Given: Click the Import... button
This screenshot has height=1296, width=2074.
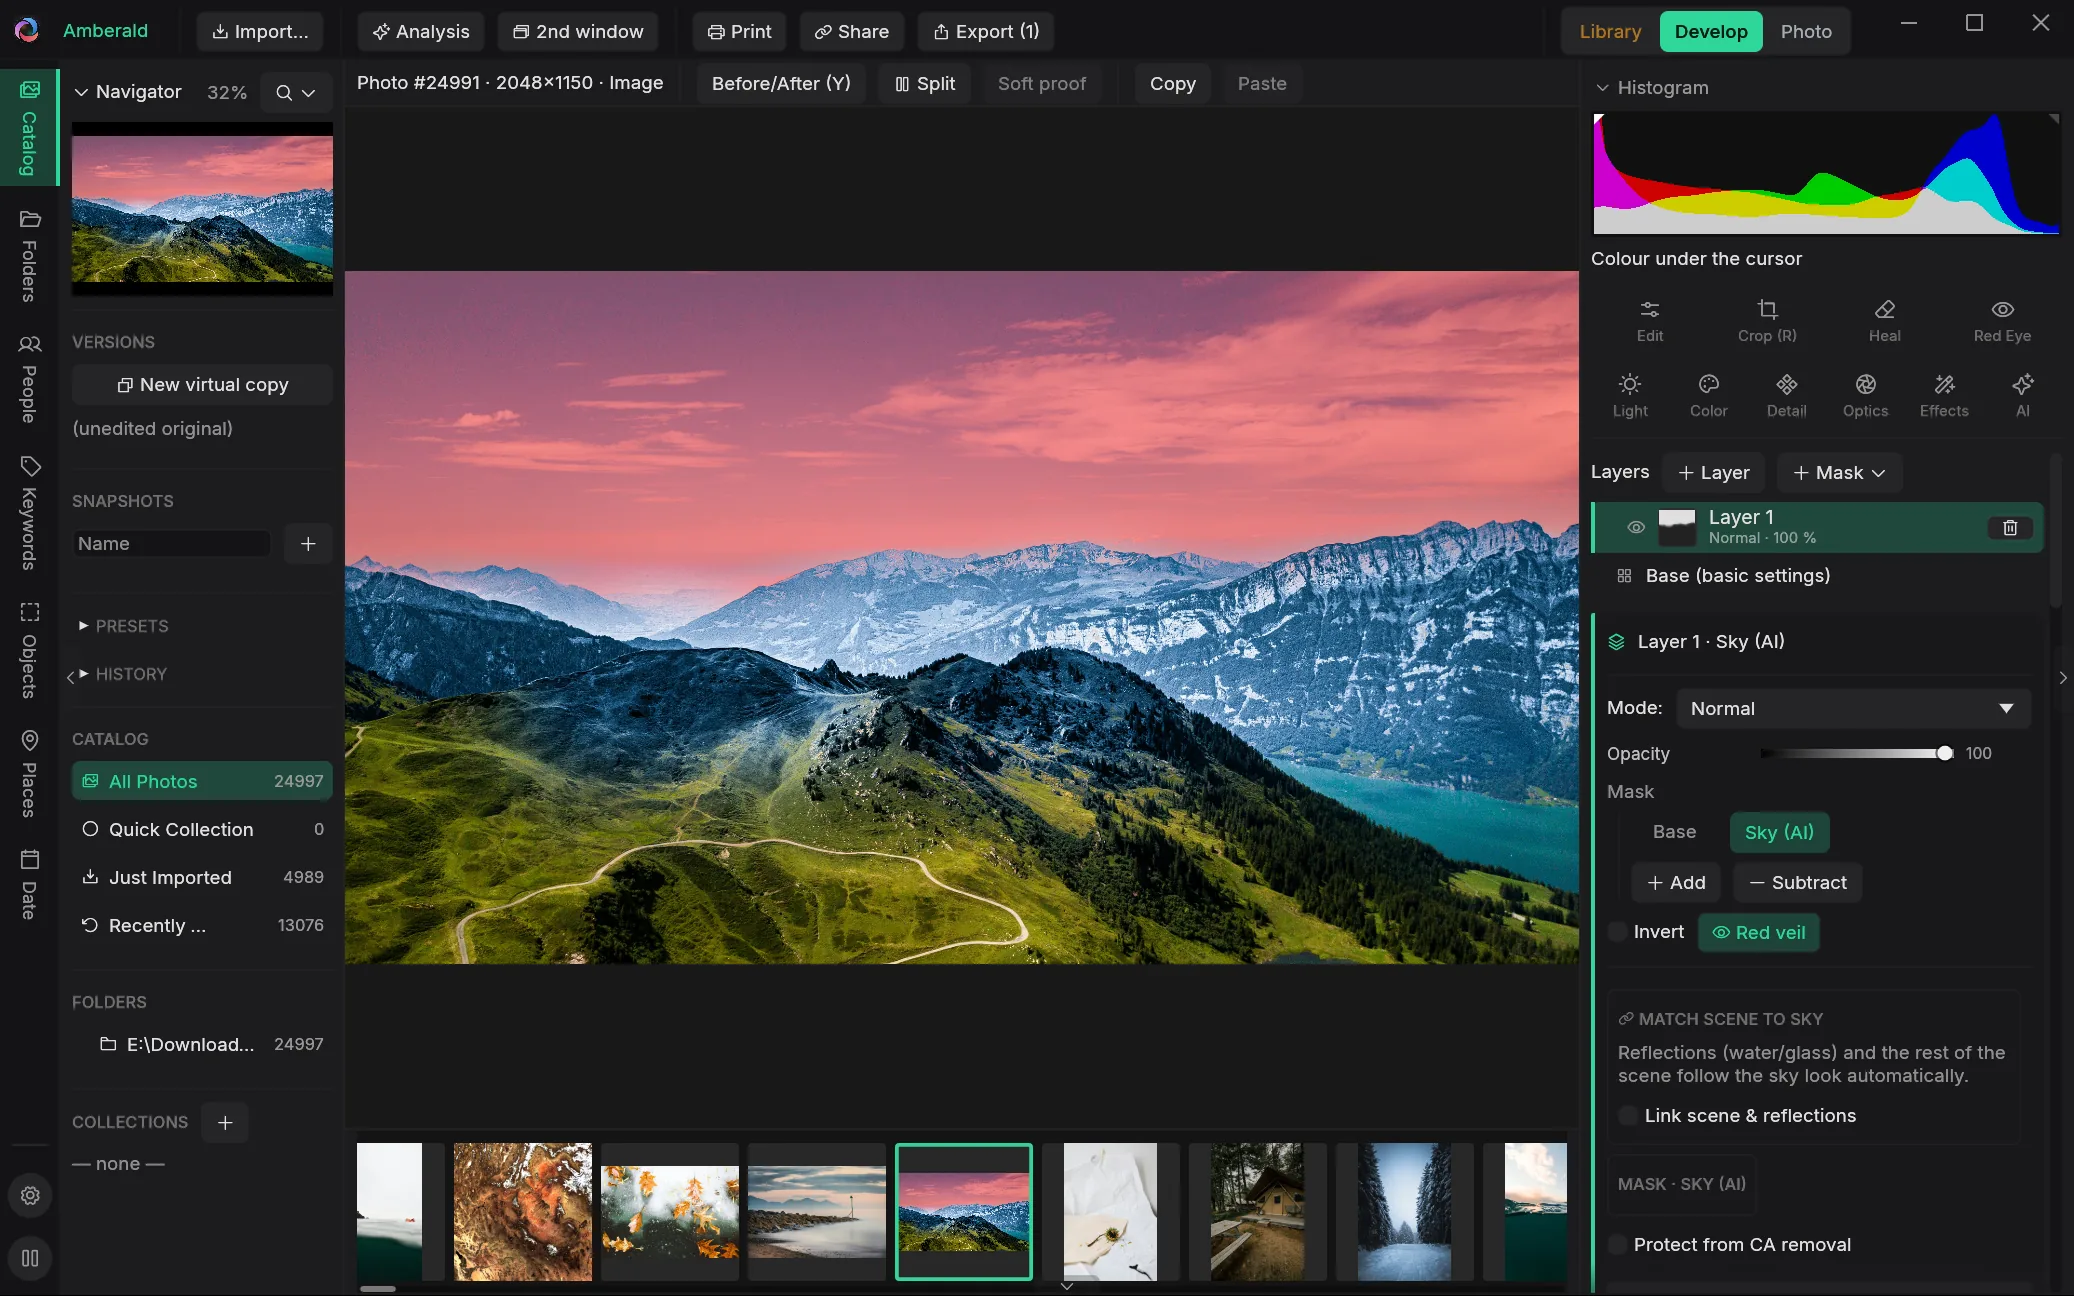Looking at the screenshot, I should click(260, 31).
